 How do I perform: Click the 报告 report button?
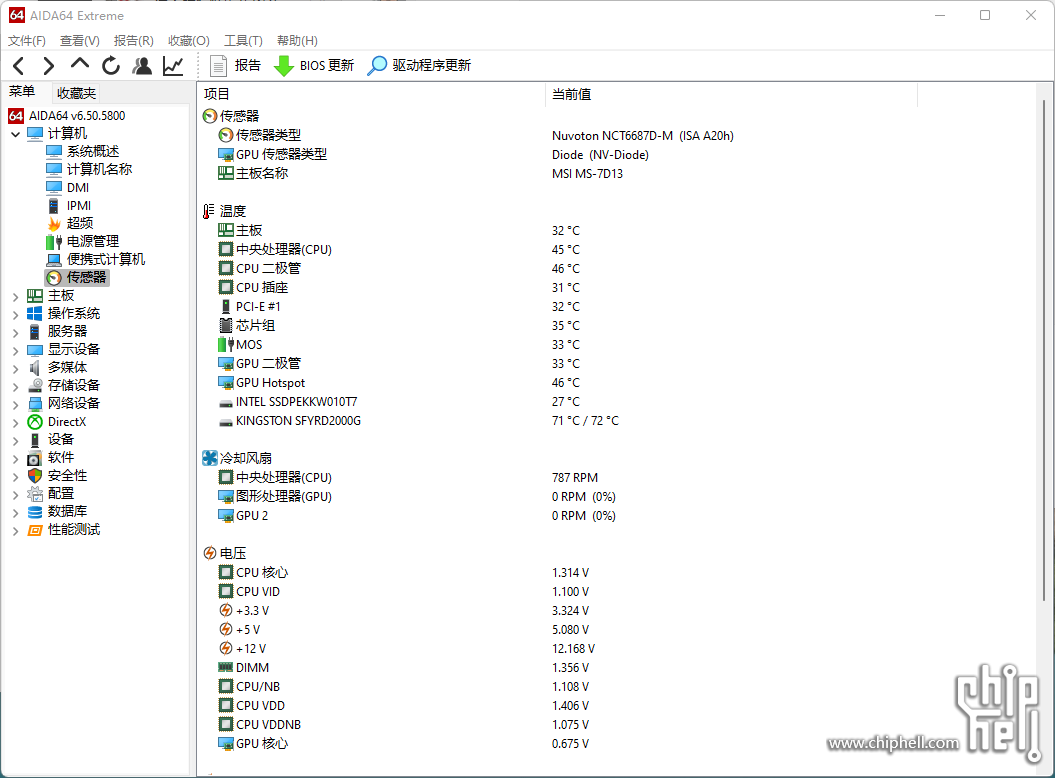click(235, 65)
